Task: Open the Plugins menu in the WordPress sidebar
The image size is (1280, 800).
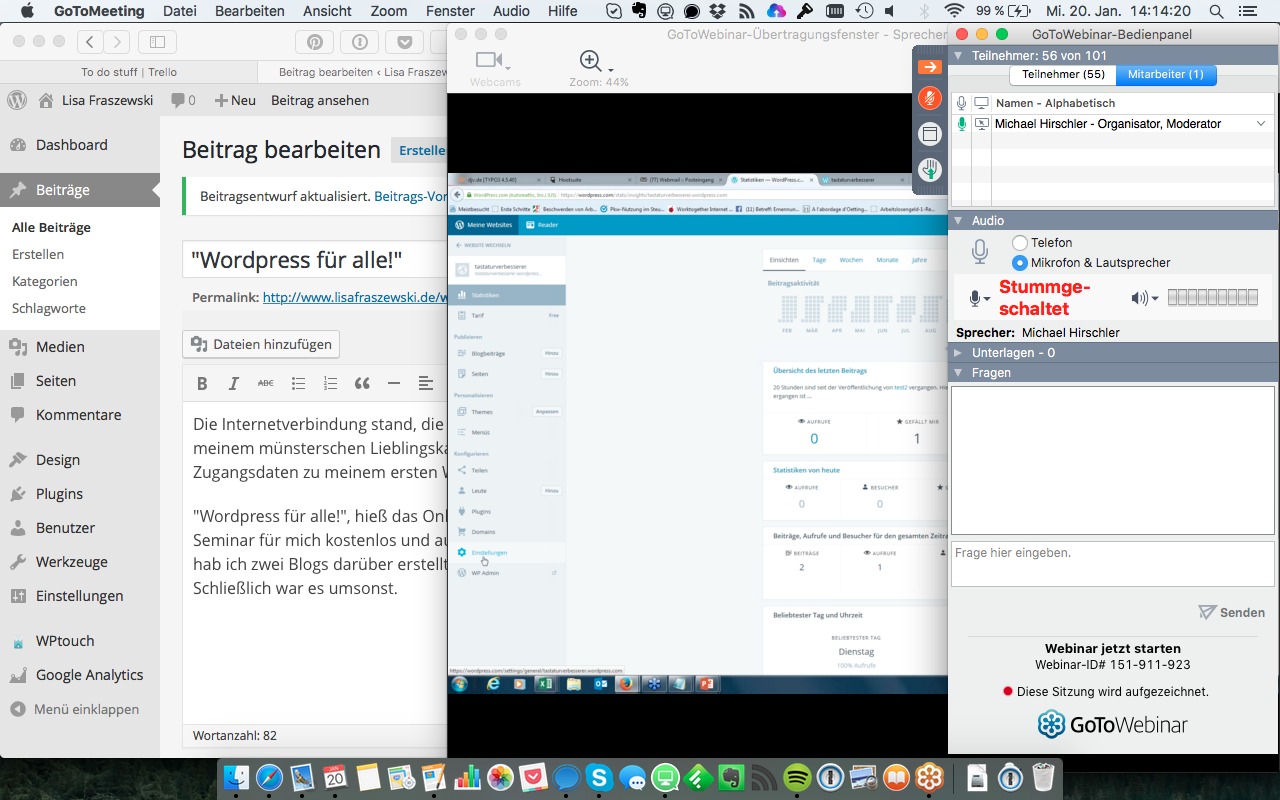Action: [x=59, y=494]
